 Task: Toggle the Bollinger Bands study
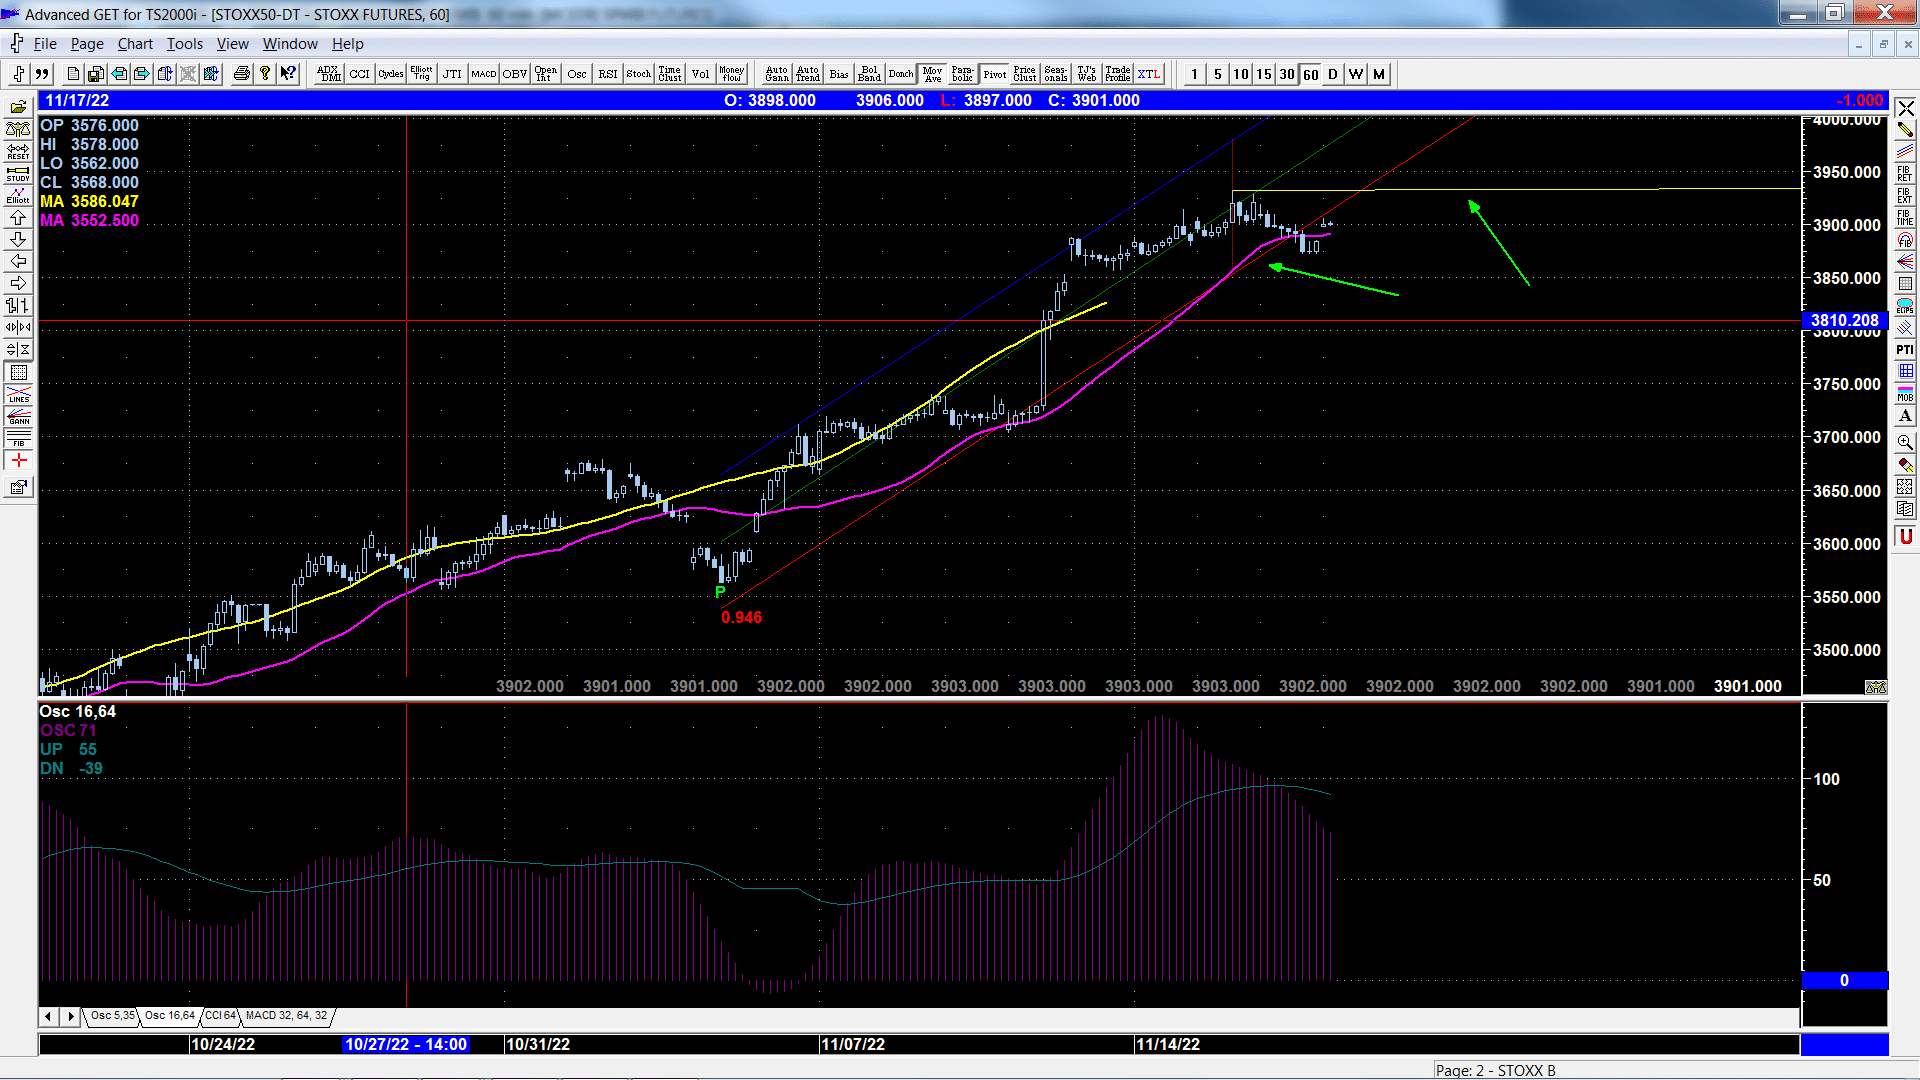tap(870, 74)
